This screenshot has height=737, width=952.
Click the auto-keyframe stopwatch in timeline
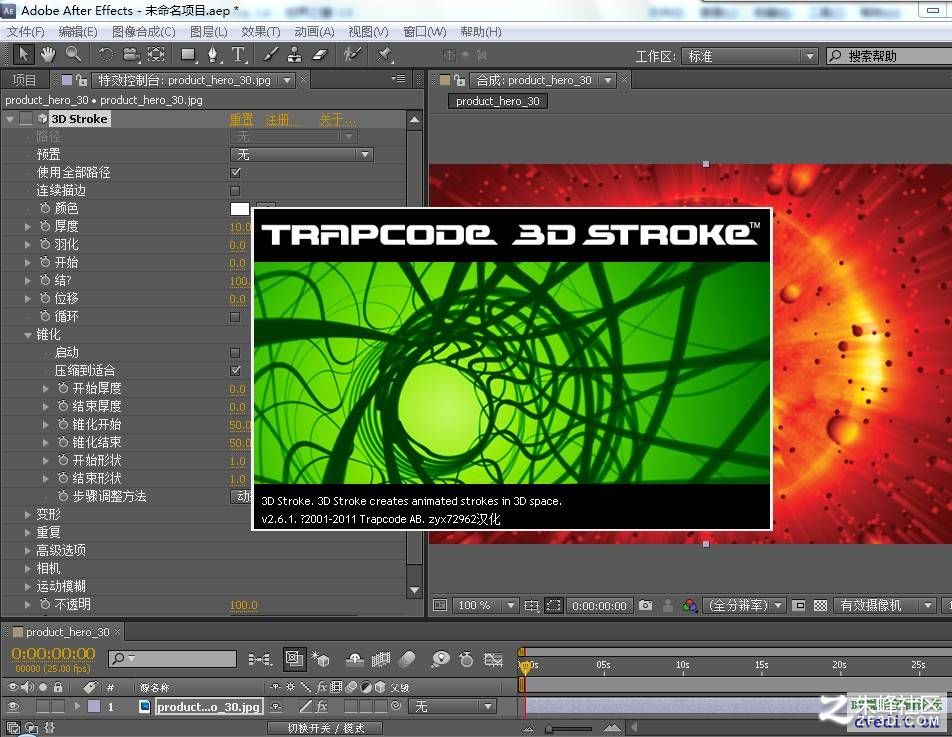[466, 659]
